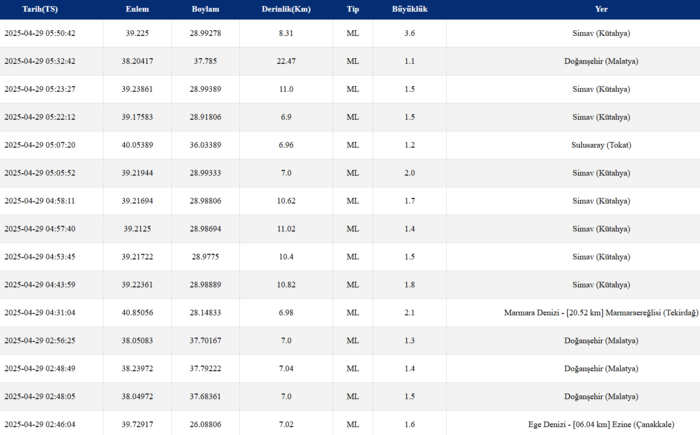Image resolution: width=700 pixels, height=435 pixels.
Task: Select date 2025-04-29 02:56:25
Action: (40, 340)
